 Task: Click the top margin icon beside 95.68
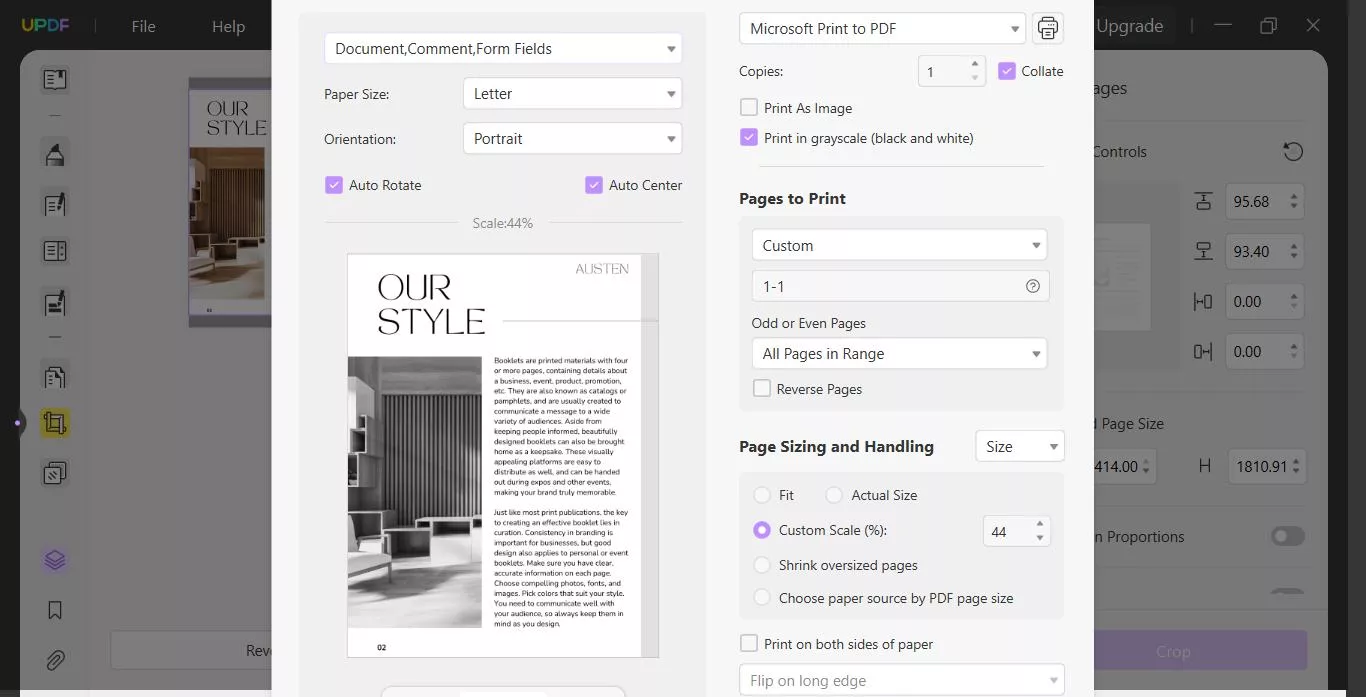pyautogui.click(x=1203, y=202)
